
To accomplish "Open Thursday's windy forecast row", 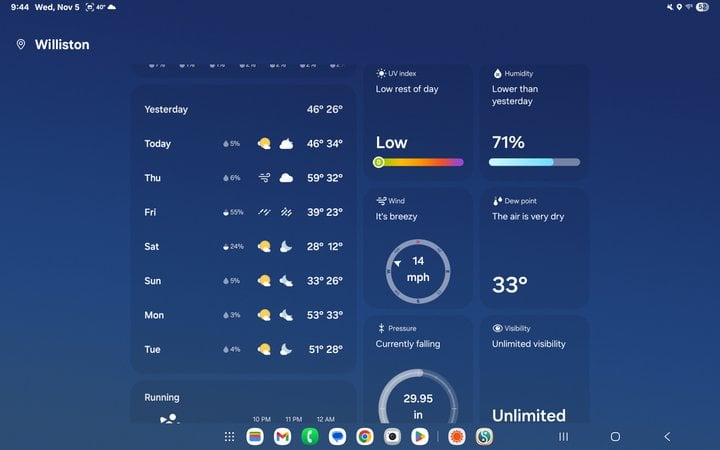I will 243,178.
